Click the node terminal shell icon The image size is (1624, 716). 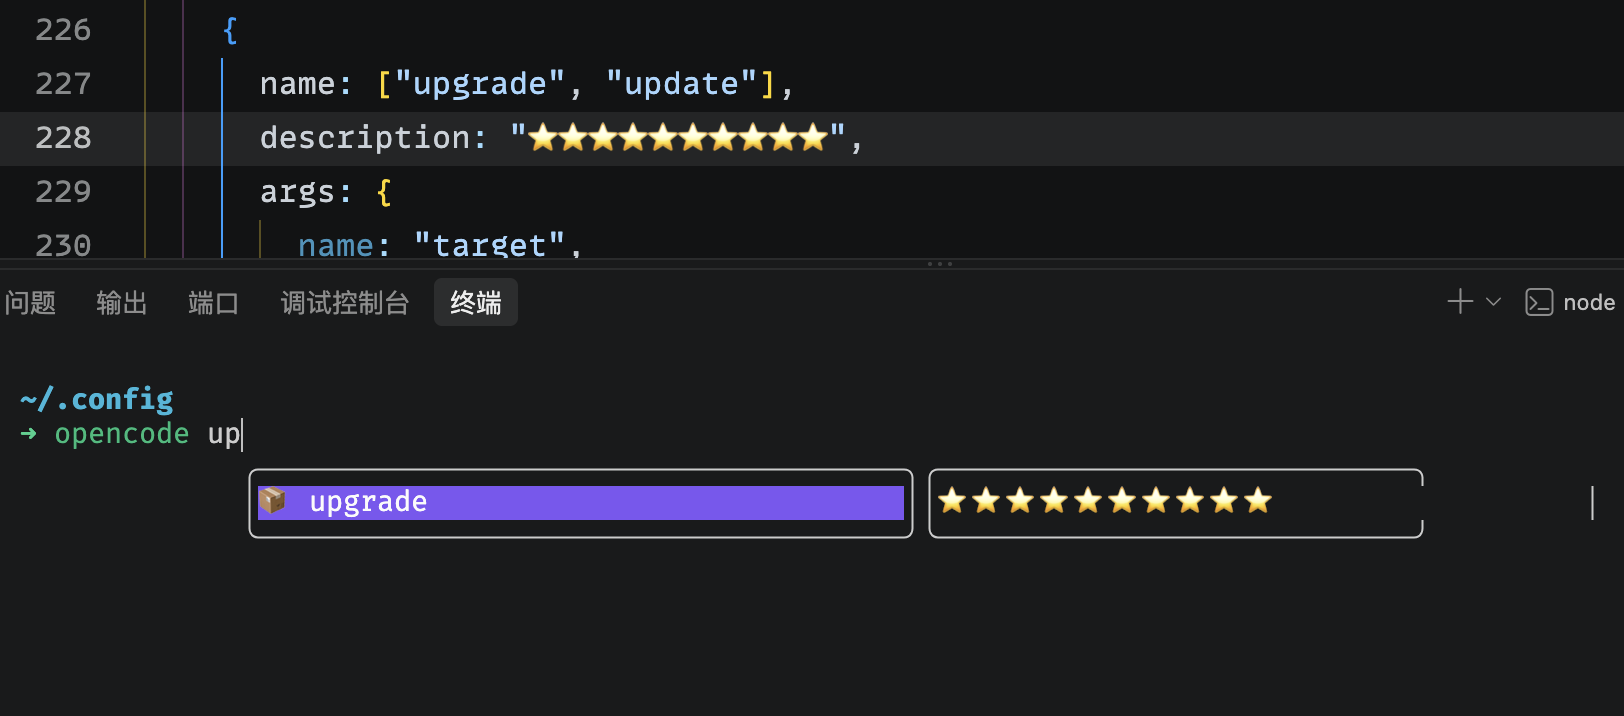(x=1539, y=302)
